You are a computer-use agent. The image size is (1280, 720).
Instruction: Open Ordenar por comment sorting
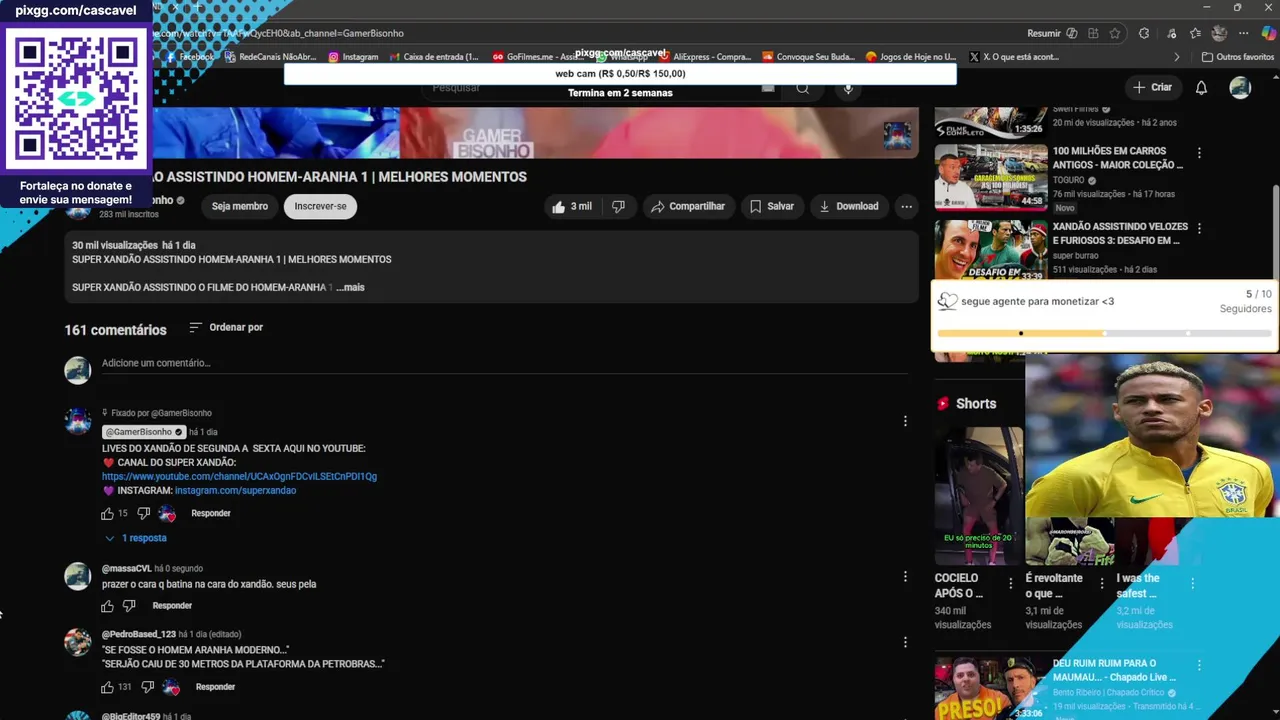tap(226, 328)
